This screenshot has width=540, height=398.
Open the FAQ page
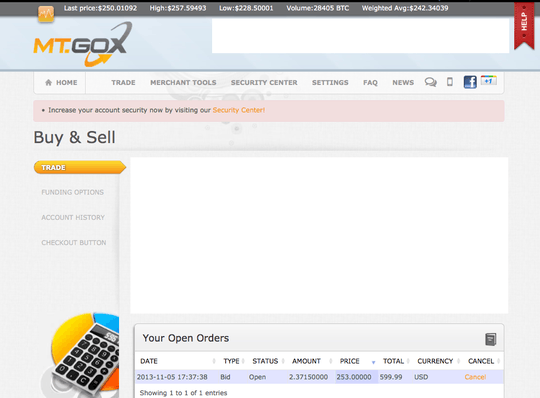[x=370, y=83]
